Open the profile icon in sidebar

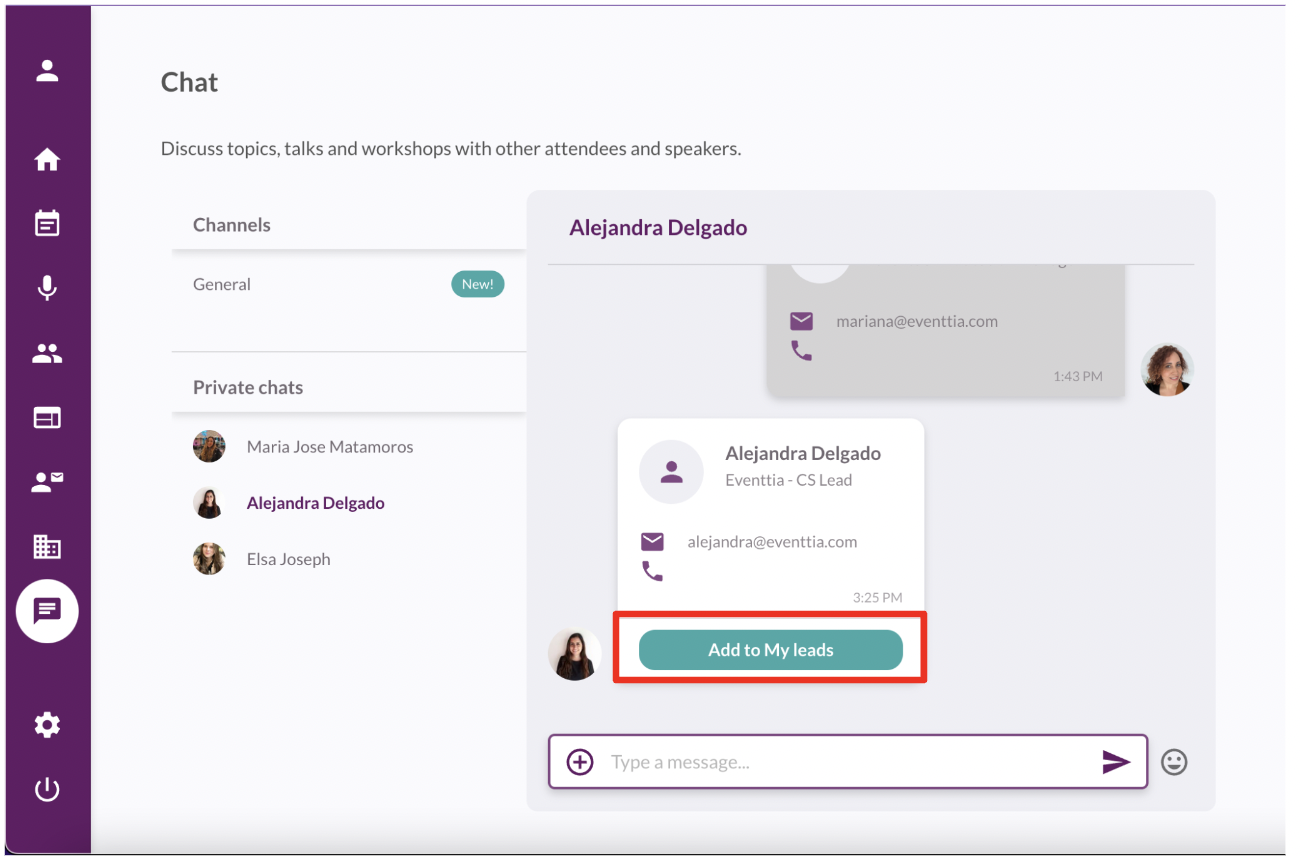[x=47, y=71]
